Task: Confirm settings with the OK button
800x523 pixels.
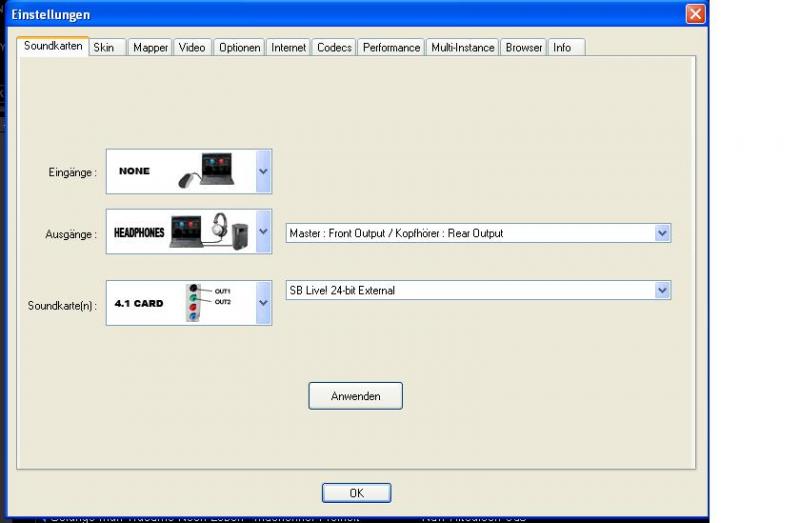Action: 357,493
